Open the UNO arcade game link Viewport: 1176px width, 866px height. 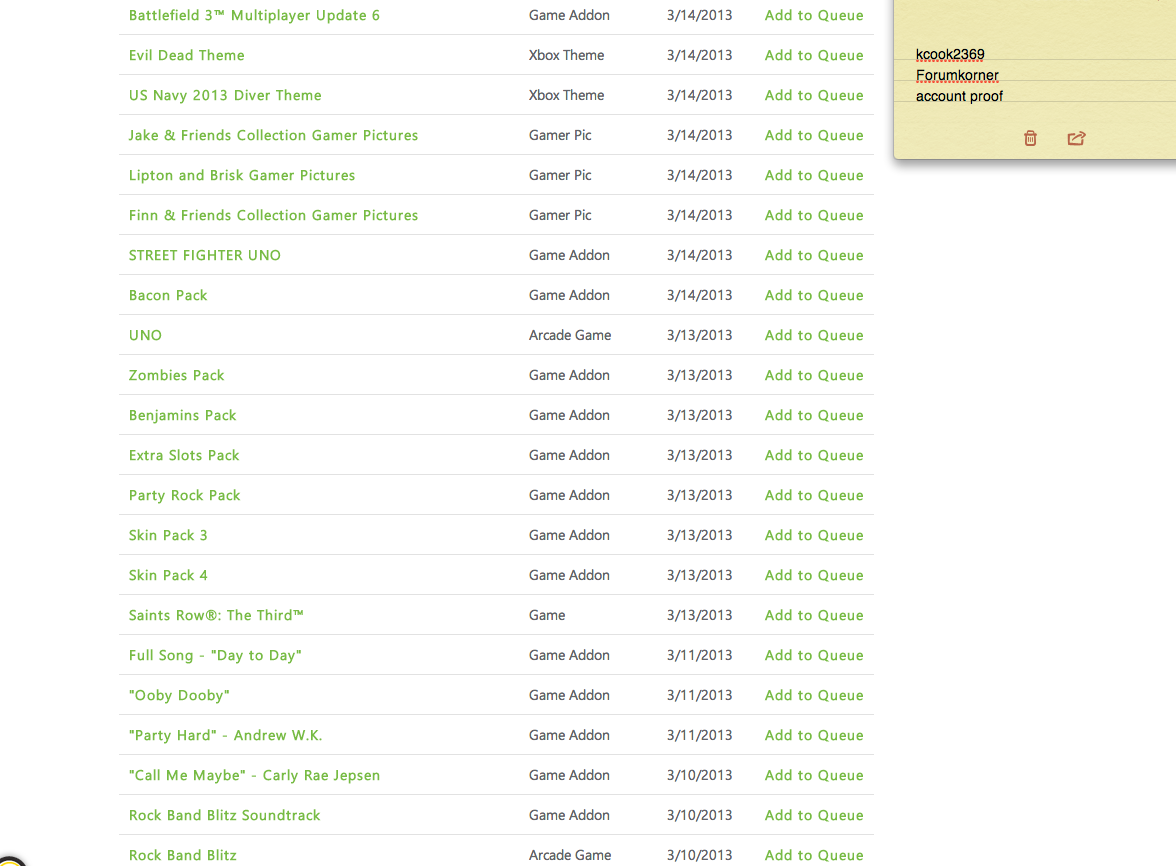click(x=146, y=335)
